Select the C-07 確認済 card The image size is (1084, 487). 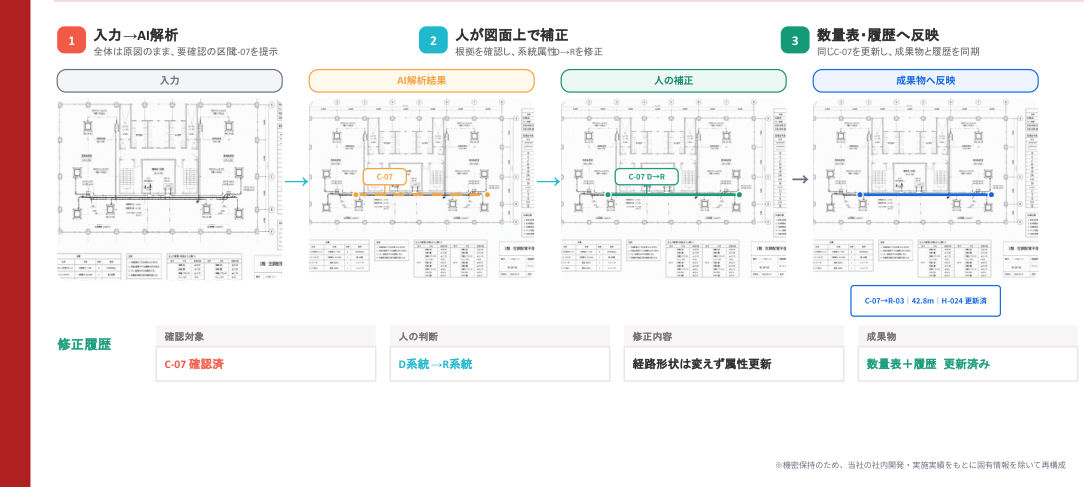[265, 364]
